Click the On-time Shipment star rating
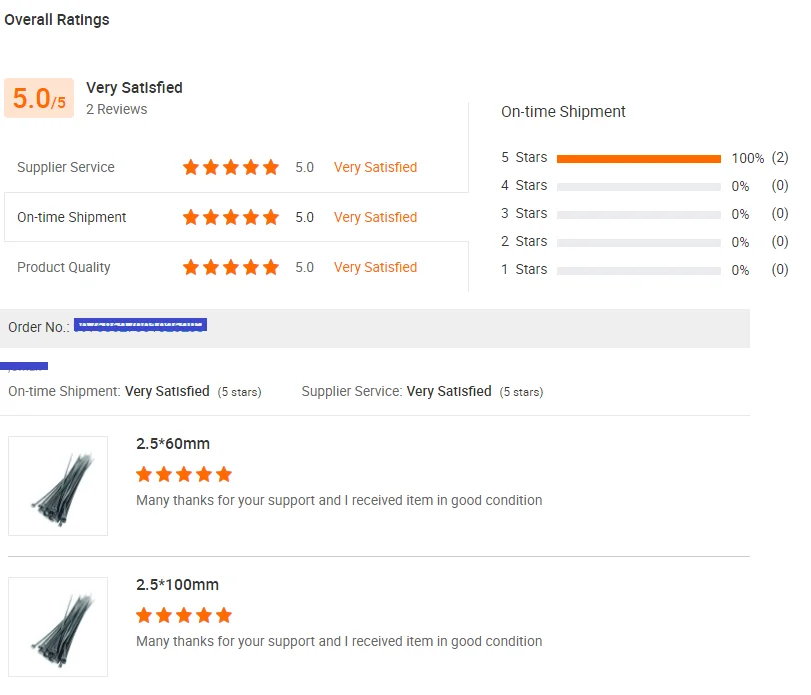 click(231, 217)
